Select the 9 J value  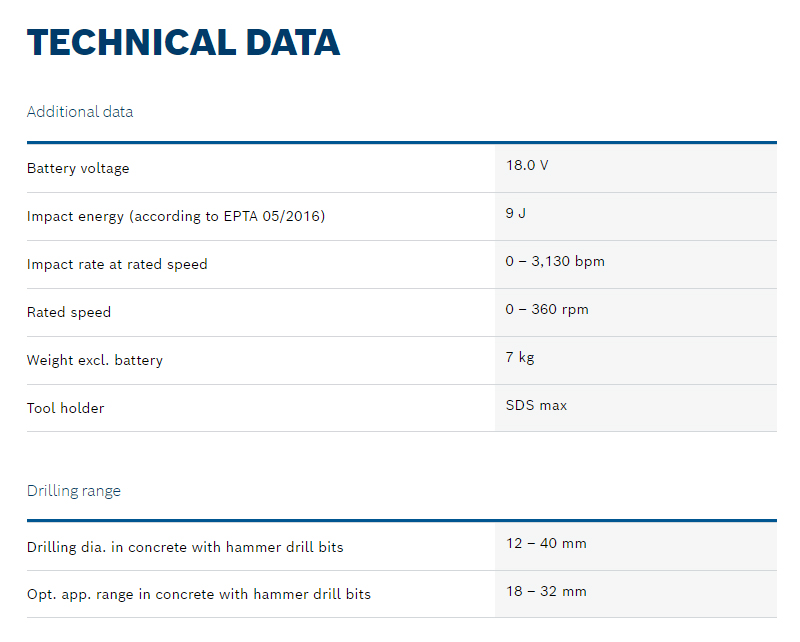(516, 213)
